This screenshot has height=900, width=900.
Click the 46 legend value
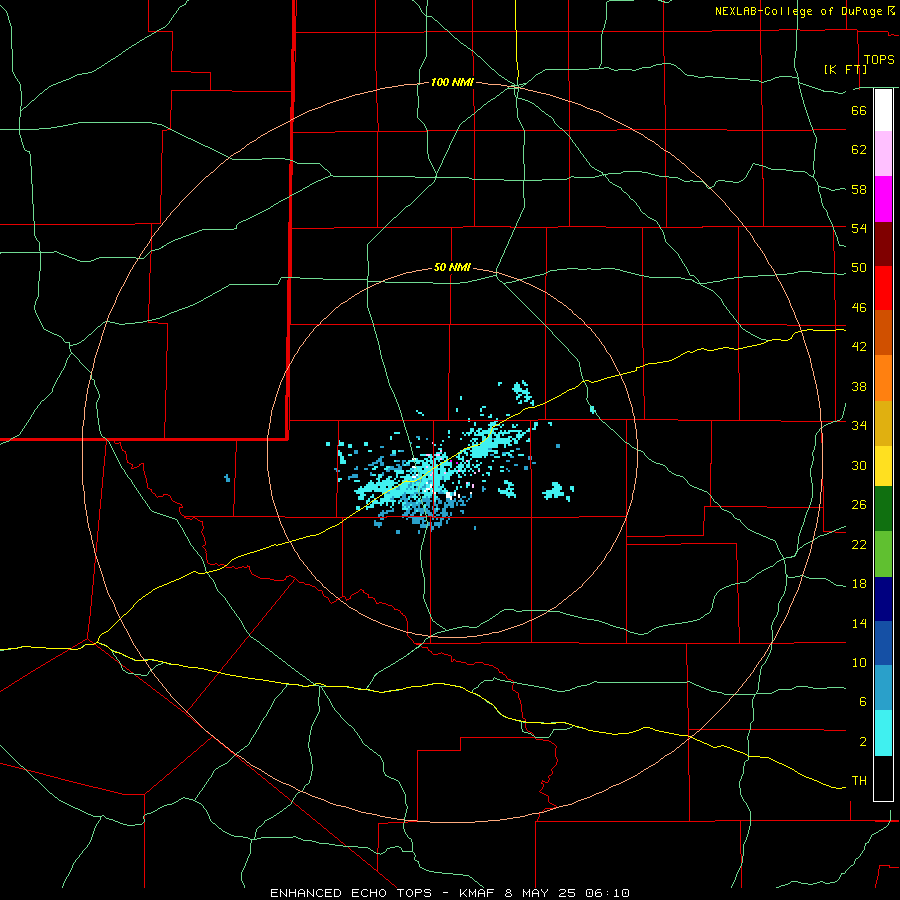click(x=859, y=308)
